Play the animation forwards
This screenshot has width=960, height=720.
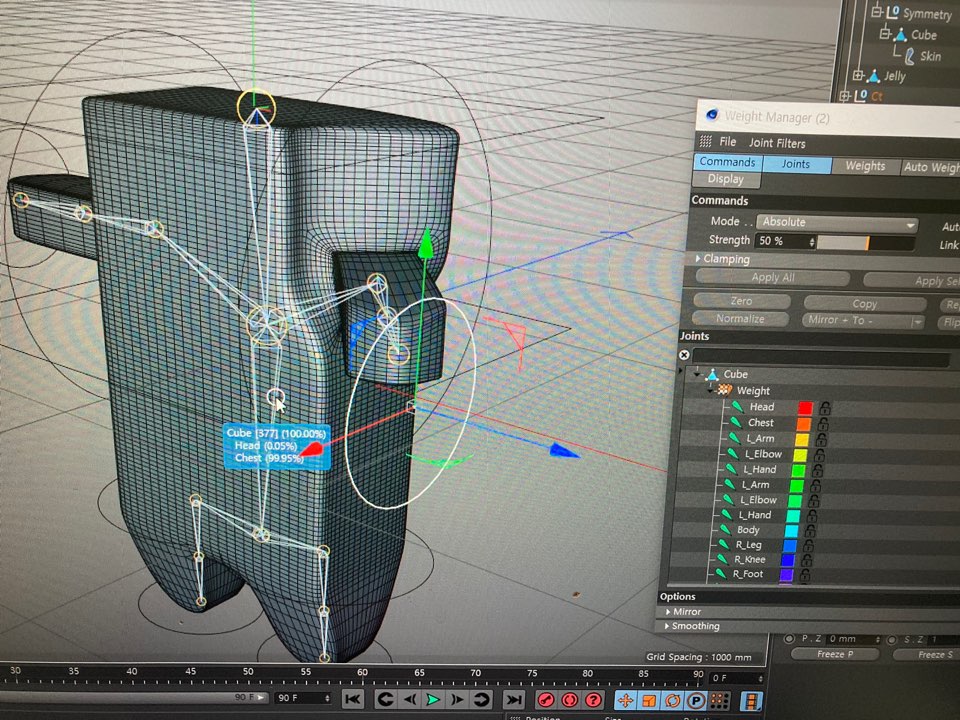click(x=433, y=699)
